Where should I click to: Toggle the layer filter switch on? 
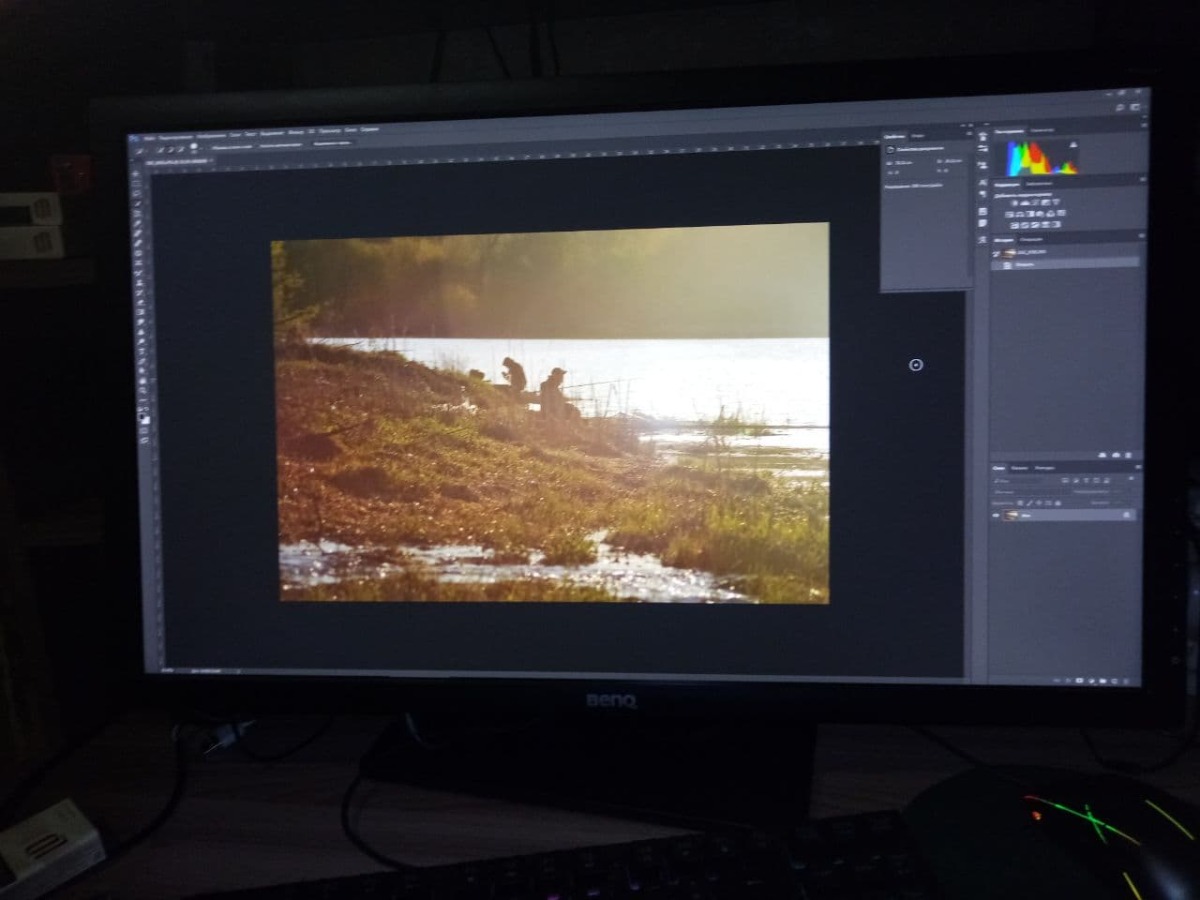coord(1131,479)
